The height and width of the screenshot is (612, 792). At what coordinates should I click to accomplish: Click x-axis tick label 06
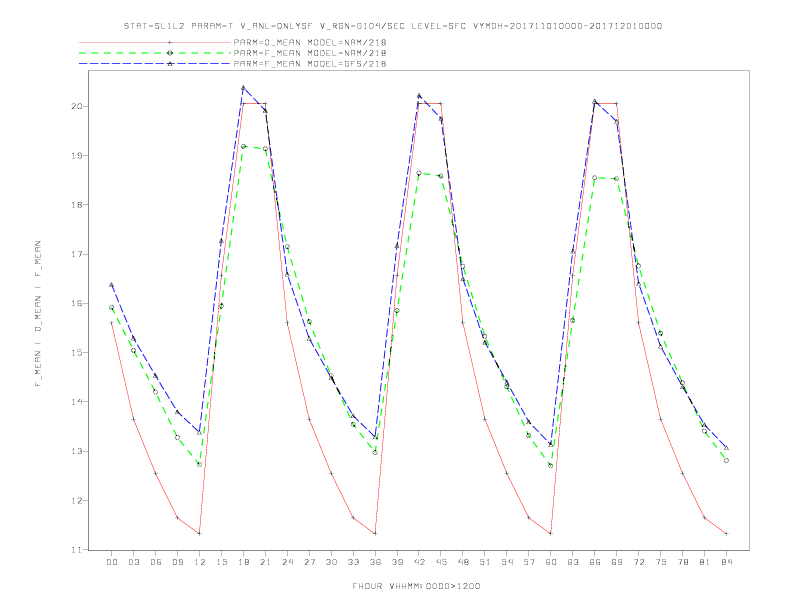[x=156, y=562]
